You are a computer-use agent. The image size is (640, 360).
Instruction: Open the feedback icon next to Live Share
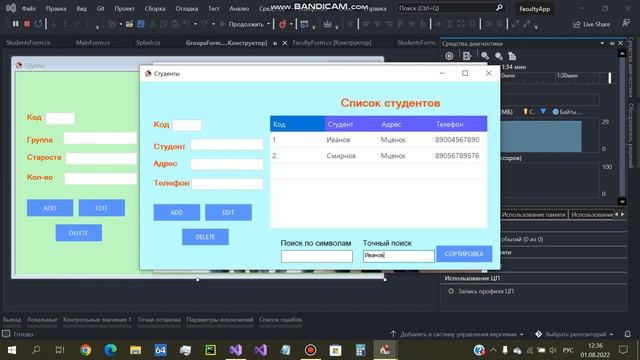626,24
